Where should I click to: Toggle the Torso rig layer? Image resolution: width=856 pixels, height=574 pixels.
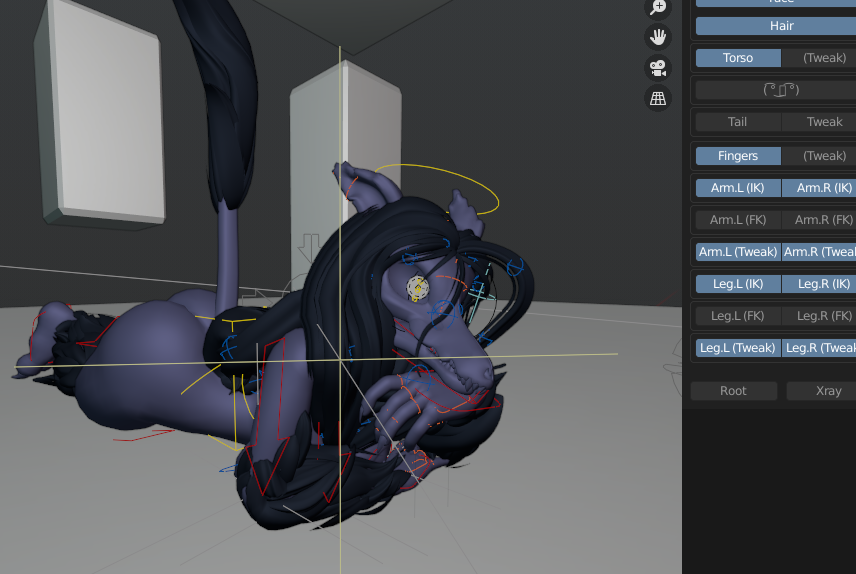click(738, 58)
